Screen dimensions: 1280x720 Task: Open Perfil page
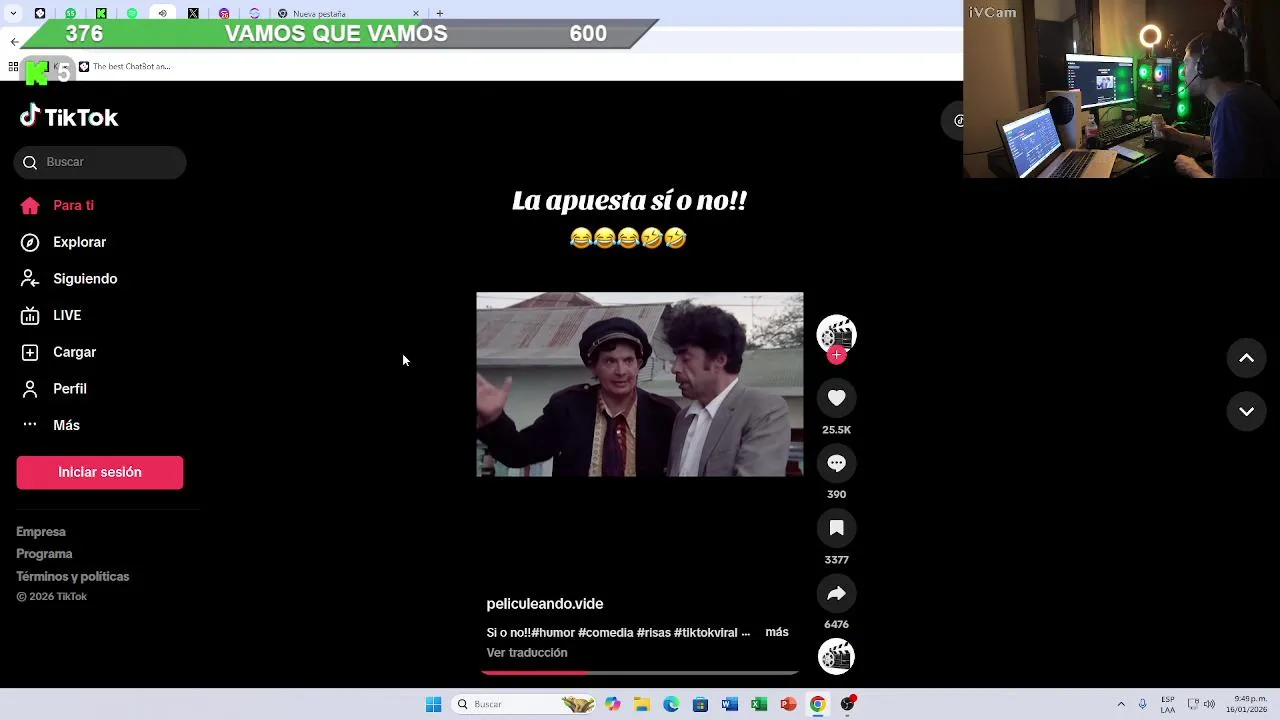point(55,389)
